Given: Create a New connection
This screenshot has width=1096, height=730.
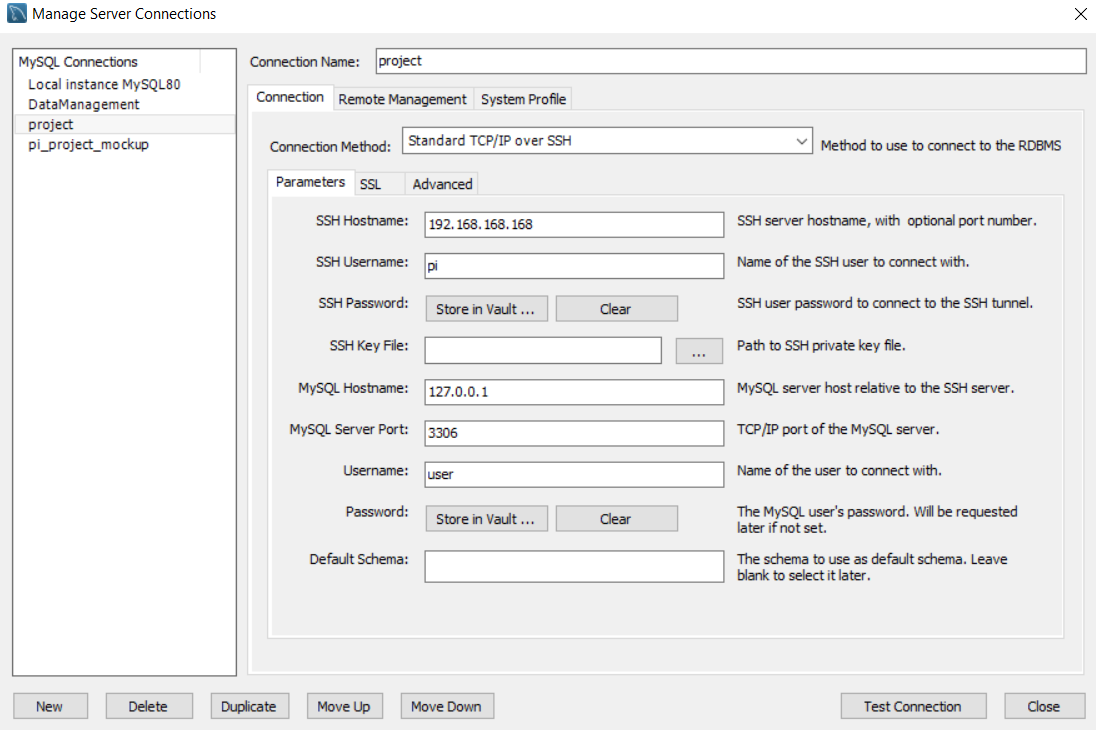Looking at the screenshot, I should (50, 706).
